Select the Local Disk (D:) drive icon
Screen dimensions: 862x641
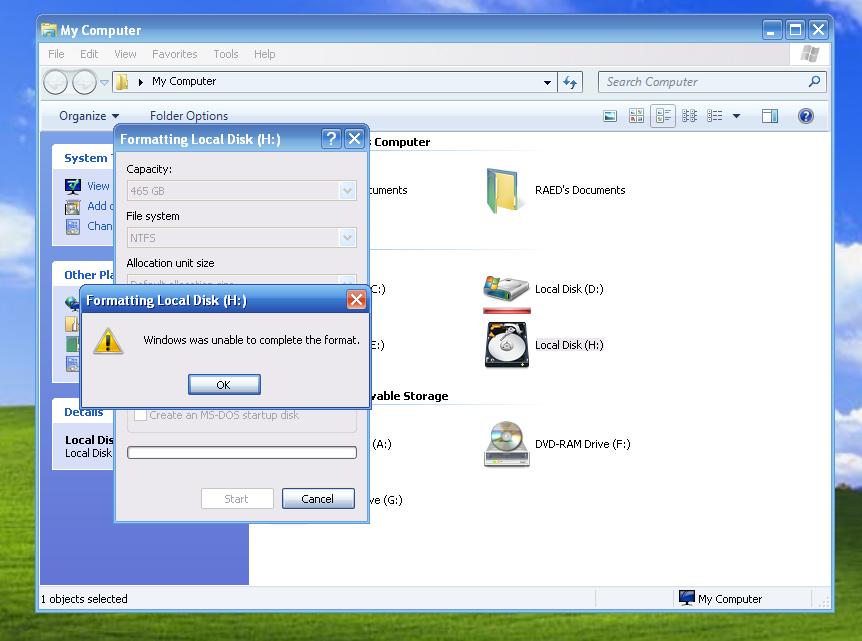click(x=506, y=288)
